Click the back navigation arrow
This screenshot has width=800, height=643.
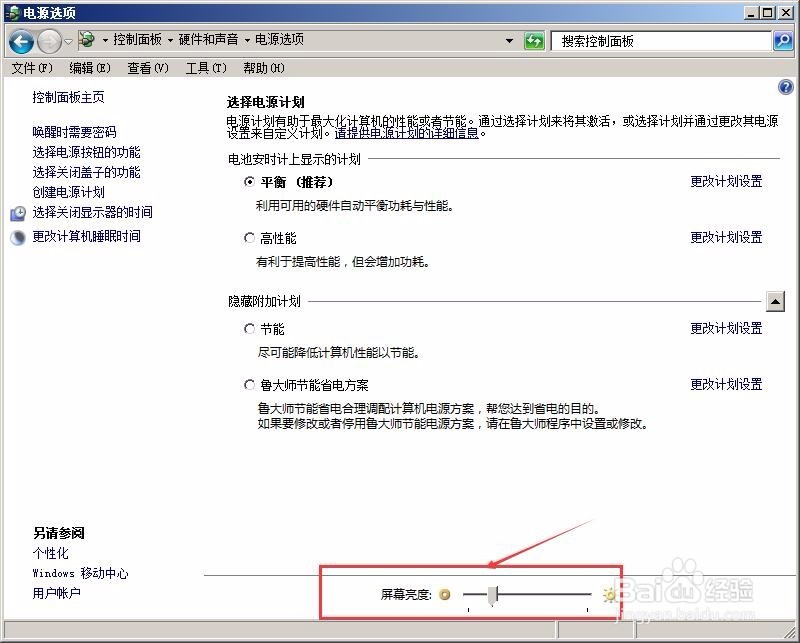coord(20,42)
